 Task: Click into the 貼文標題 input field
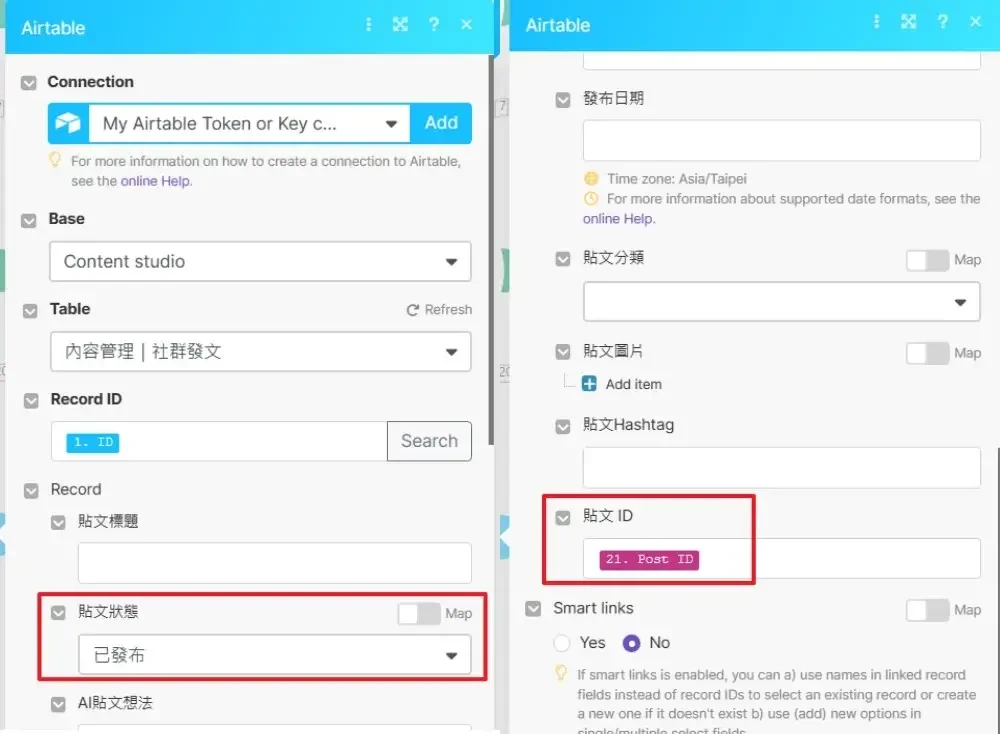click(x=275, y=563)
